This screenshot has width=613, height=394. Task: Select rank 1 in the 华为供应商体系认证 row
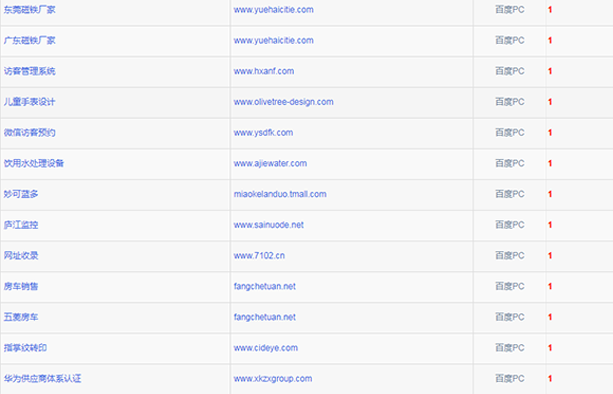(550, 379)
